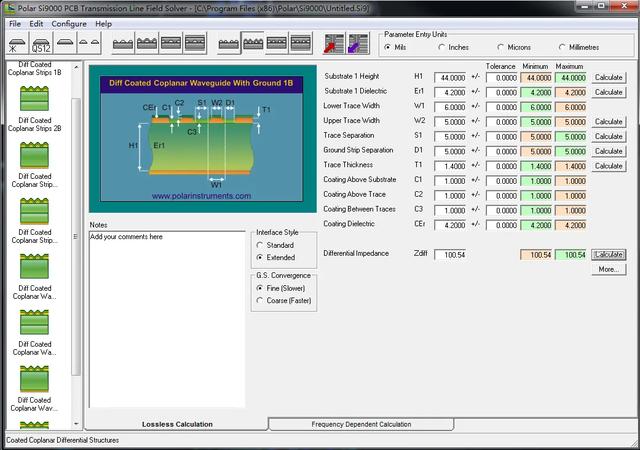
Task: Click the CEr Coating Dielectric value field
Action: tap(450, 225)
